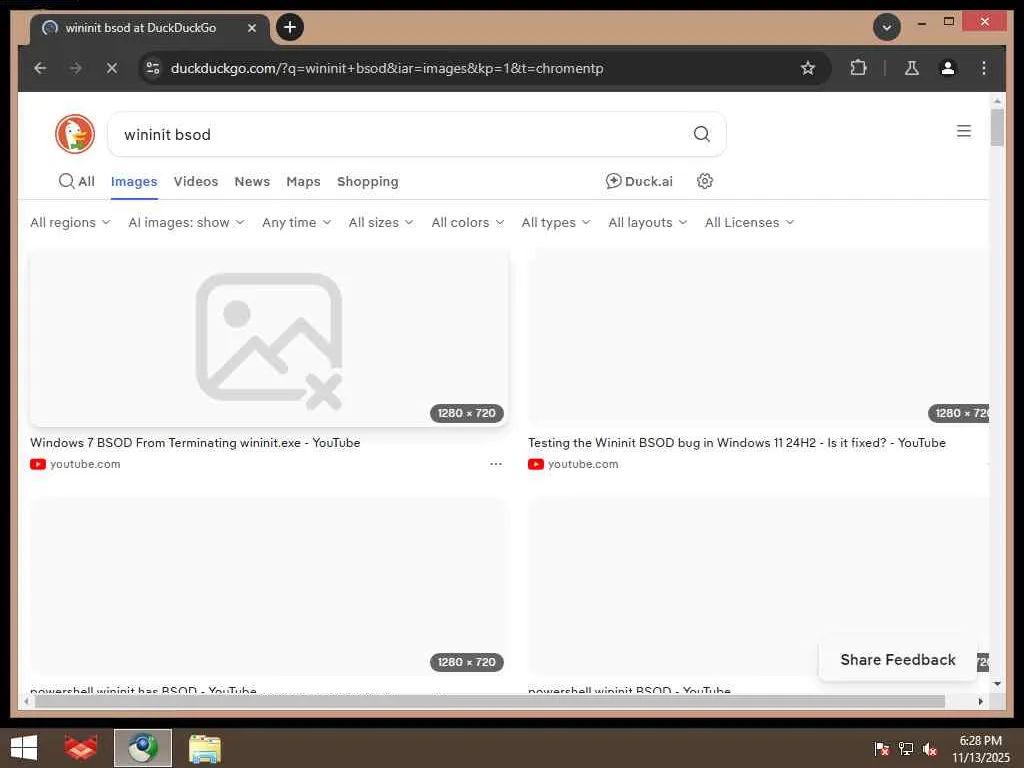Open the Action Center flag icon
This screenshot has height=768, width=1024.
coord(882,749)
